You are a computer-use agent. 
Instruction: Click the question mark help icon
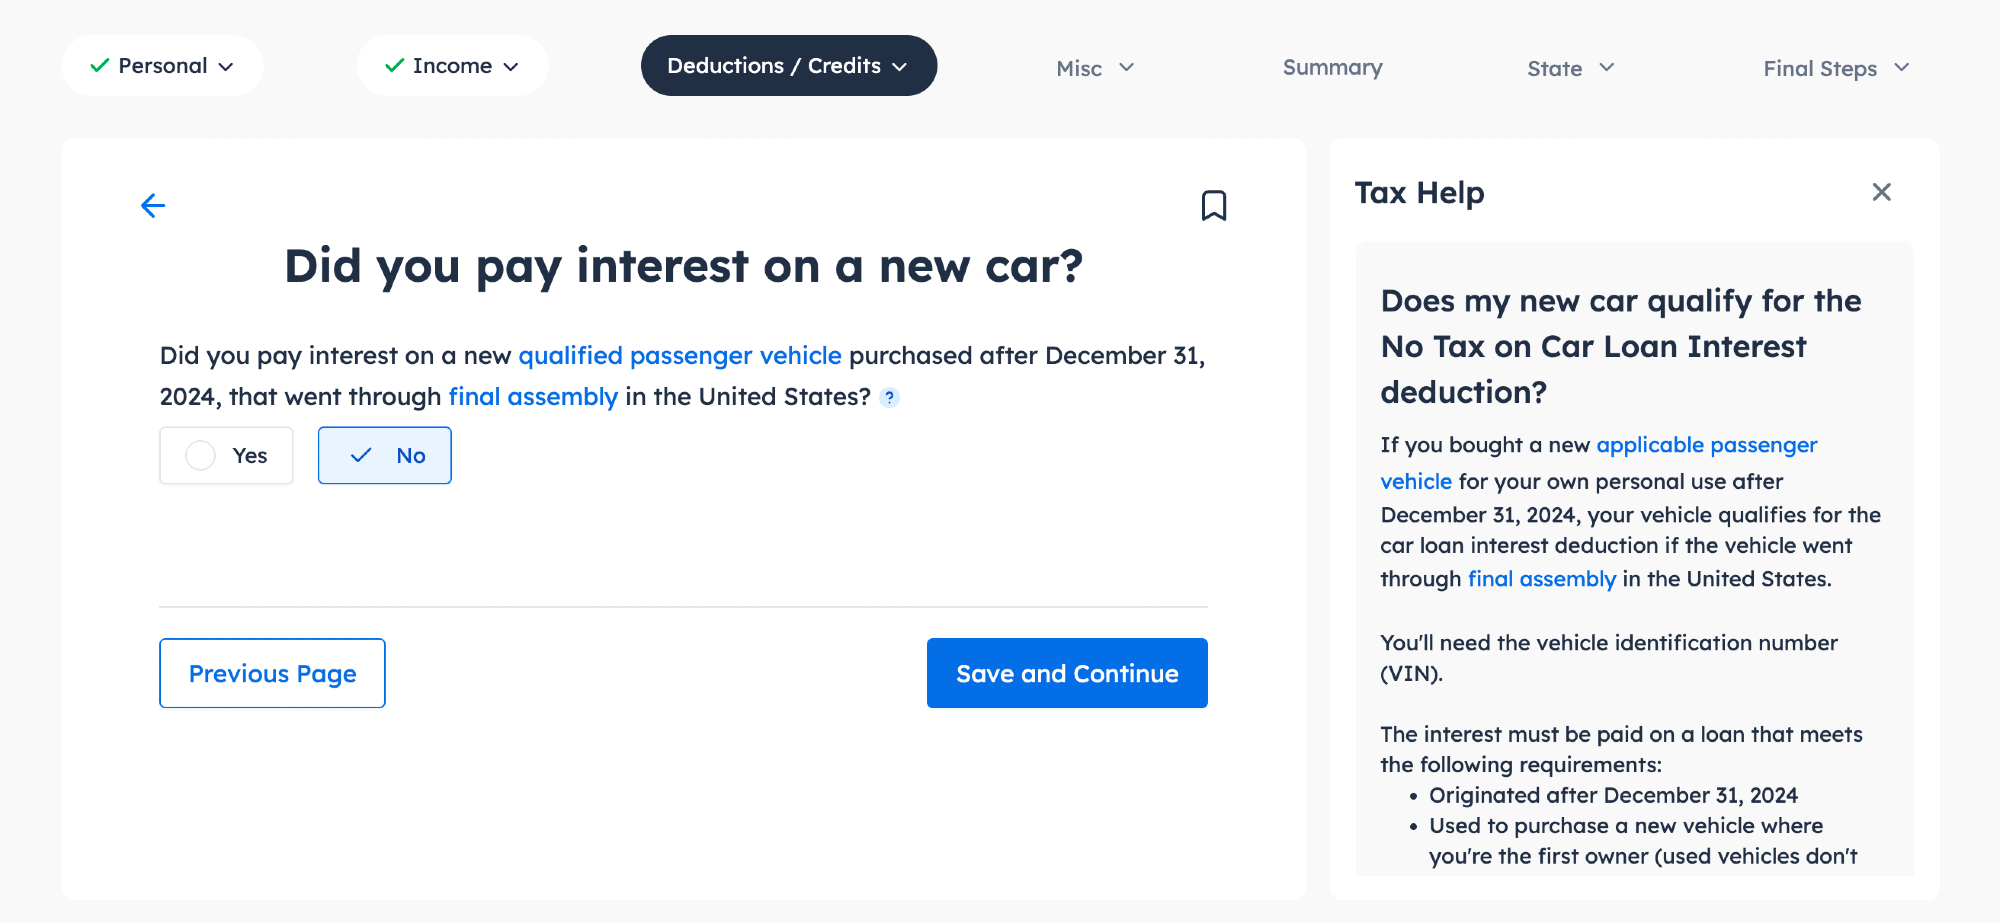point(889,398)
